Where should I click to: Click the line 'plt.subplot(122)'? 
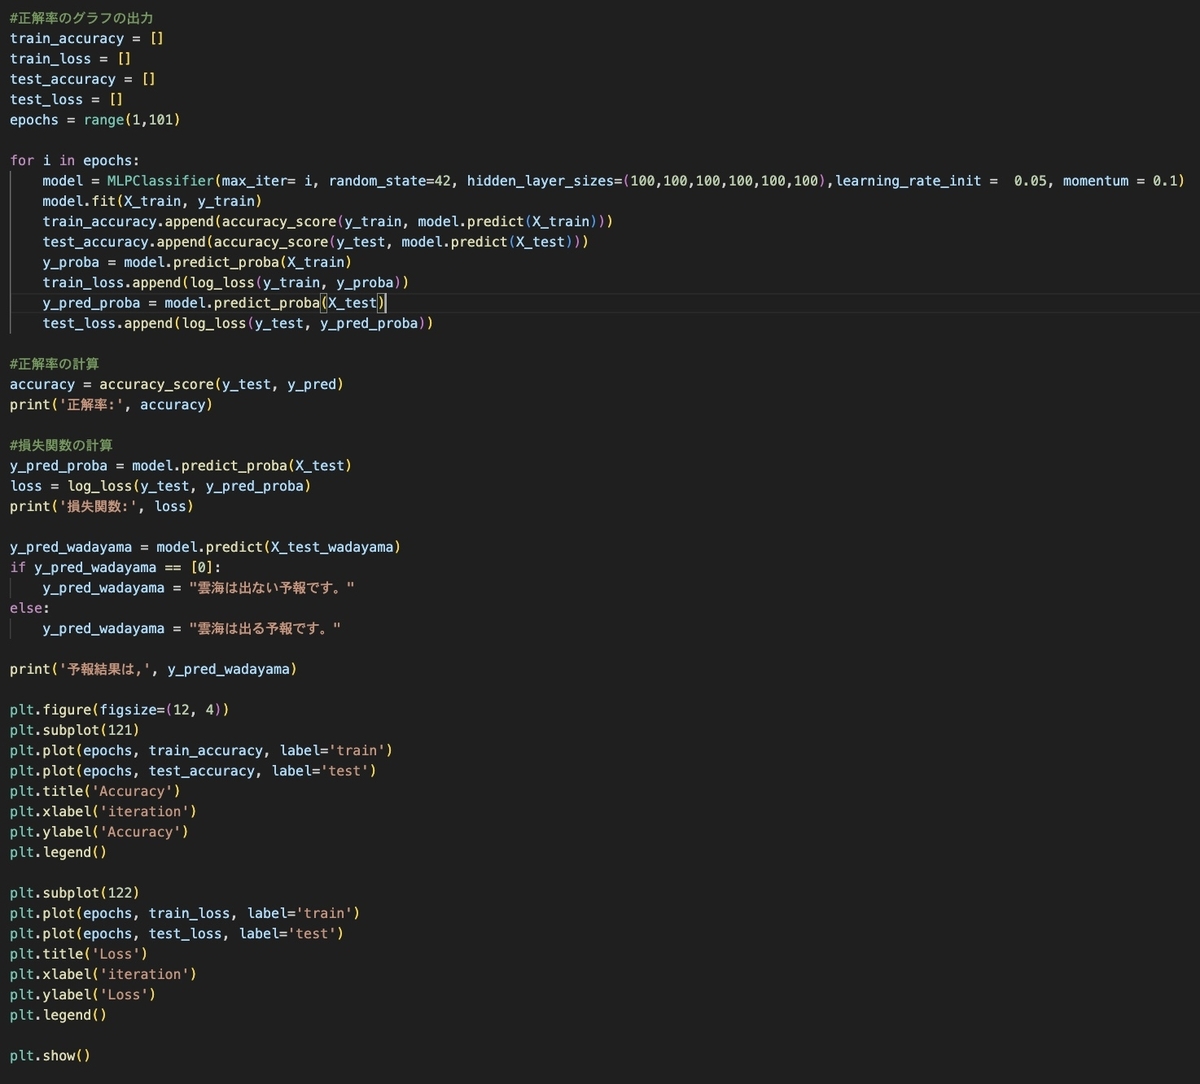click(75, 893)
